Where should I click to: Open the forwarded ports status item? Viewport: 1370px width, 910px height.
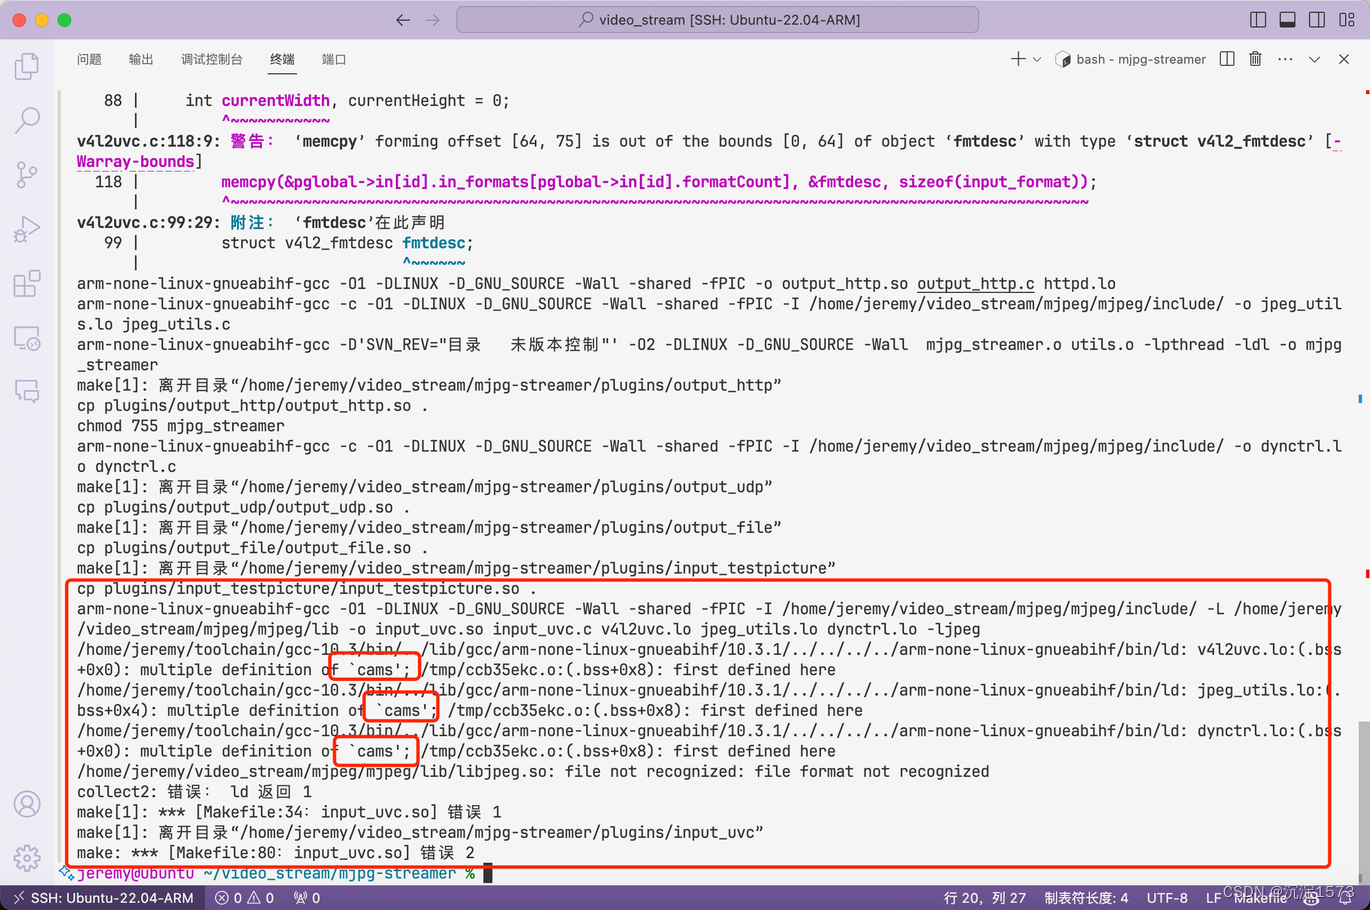306,898
